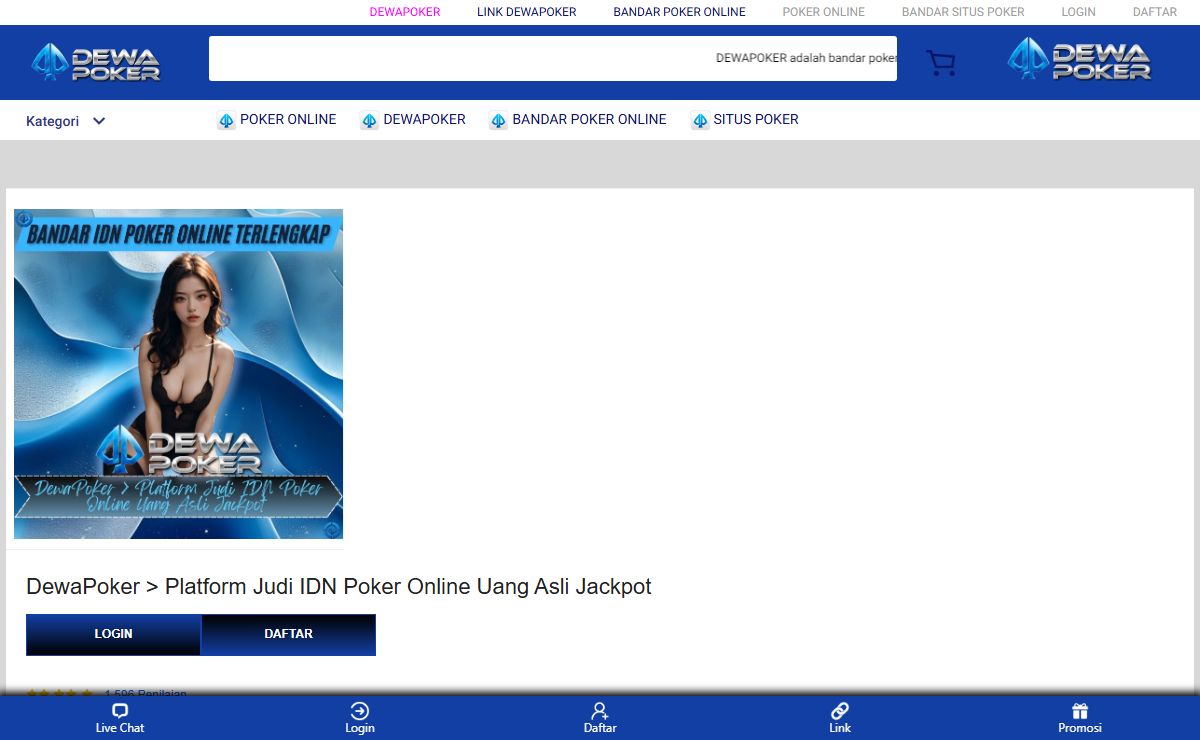Open BANDAR SITUS POKER top menu item

pyautogui.click(x=963, y=12)
